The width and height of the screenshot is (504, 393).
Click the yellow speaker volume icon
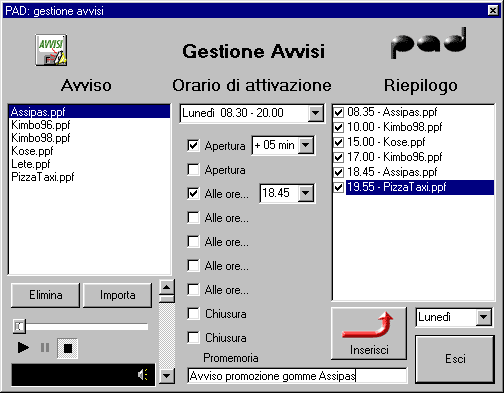pos(143,375)
